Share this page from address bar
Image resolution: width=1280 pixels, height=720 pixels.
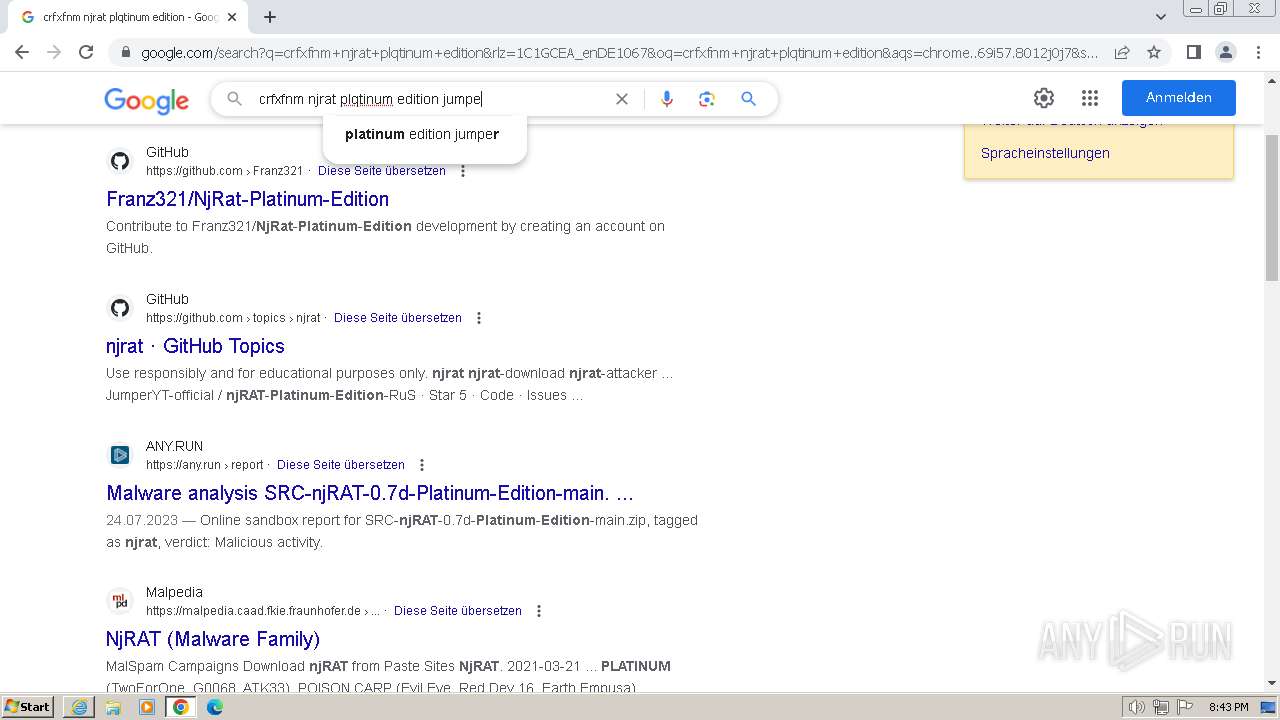click(x=1122, y=52)
